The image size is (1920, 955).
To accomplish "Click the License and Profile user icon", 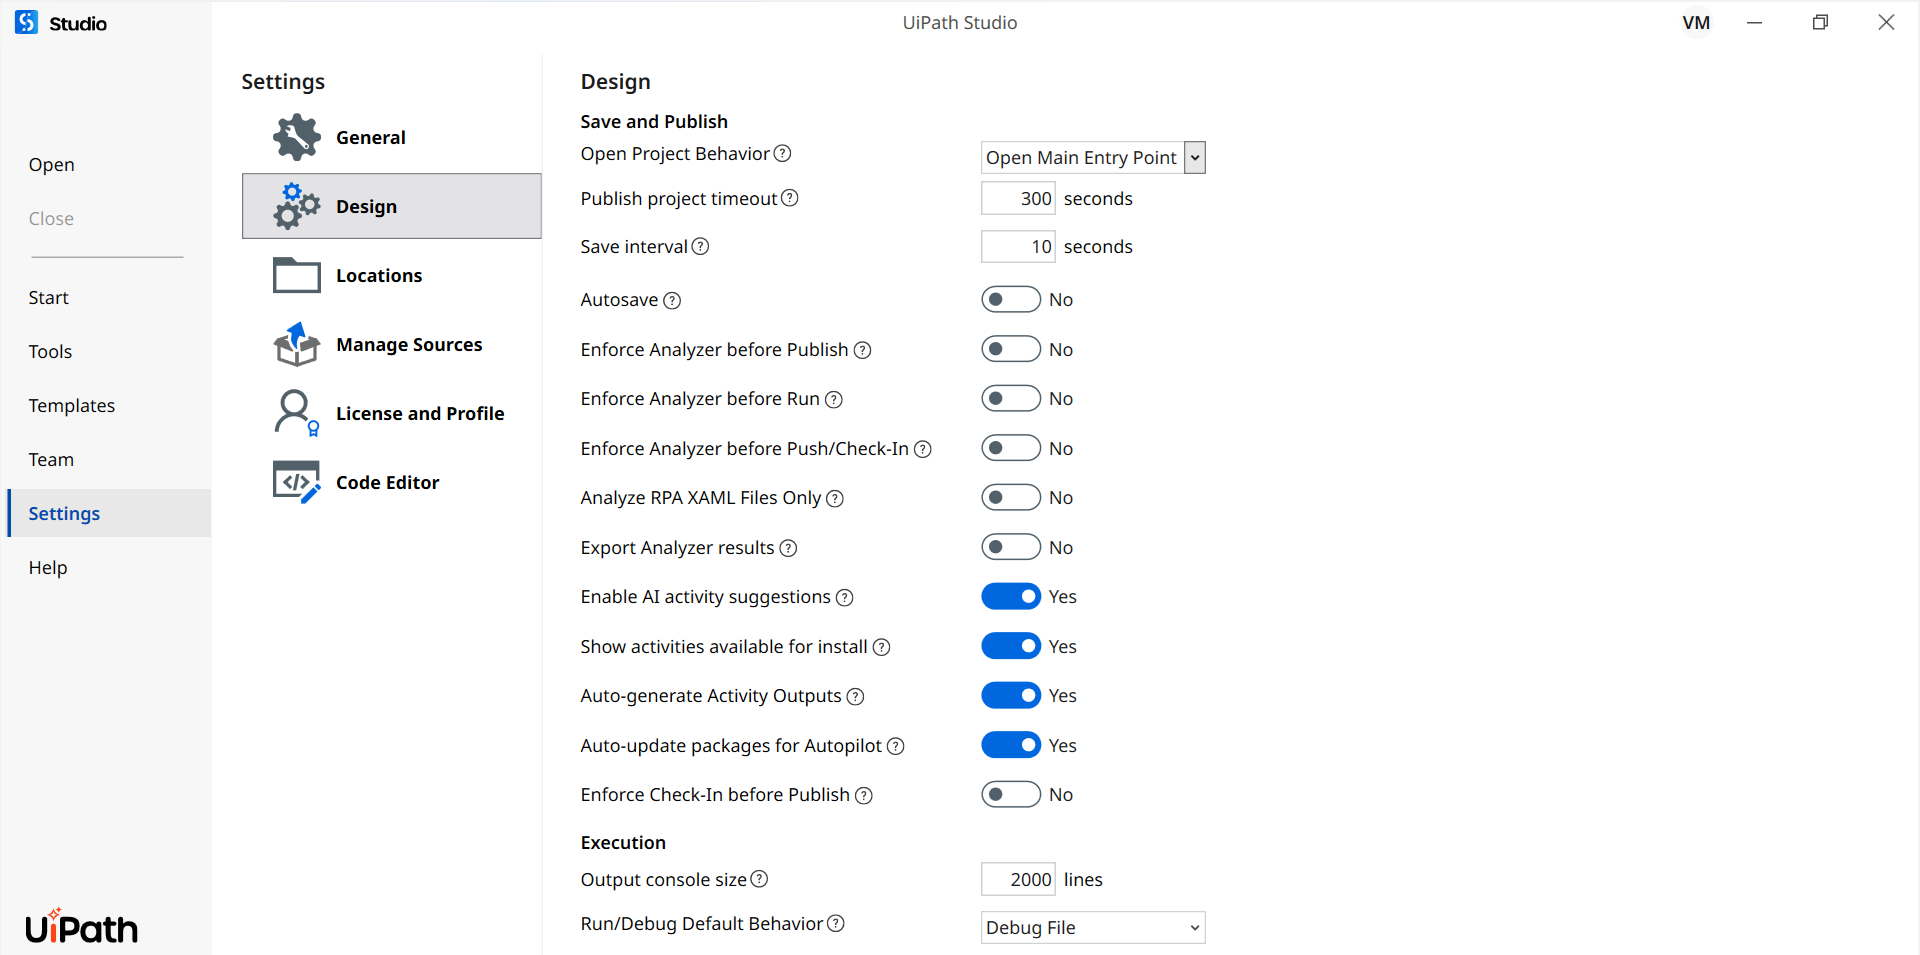I will click(x=297, y=413).
